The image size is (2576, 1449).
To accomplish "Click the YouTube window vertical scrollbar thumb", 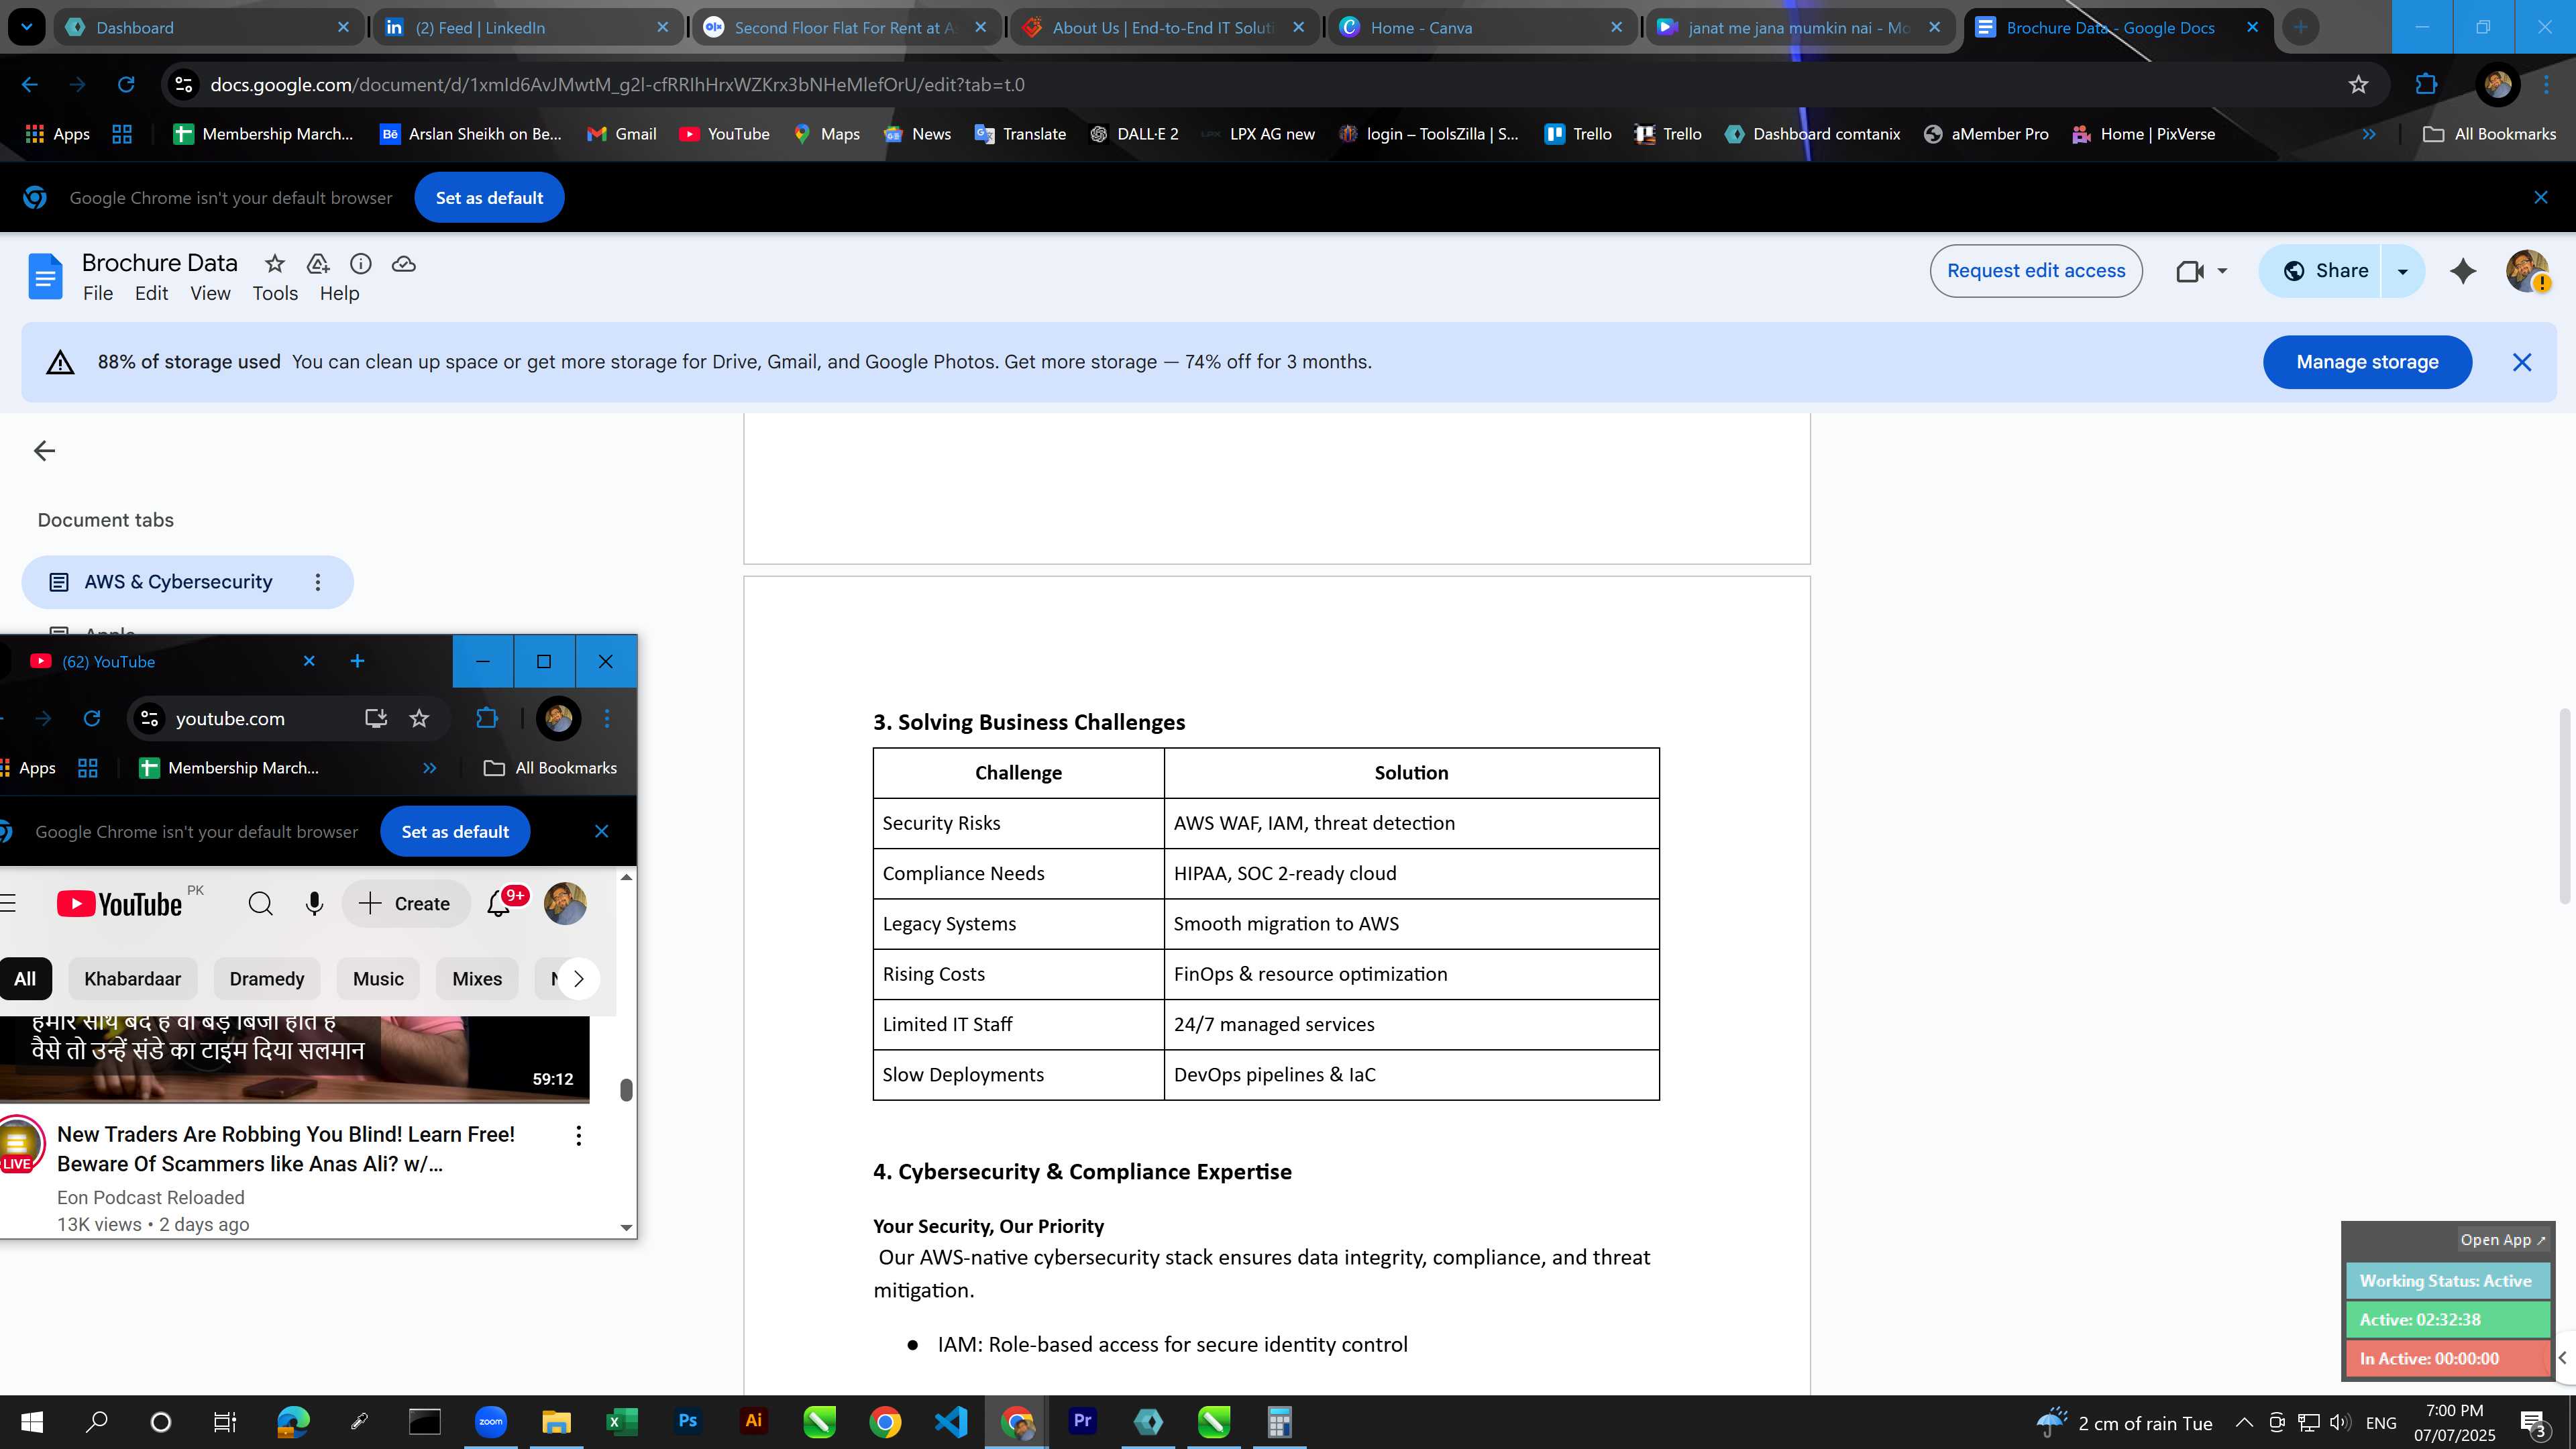I will 626,1089.
